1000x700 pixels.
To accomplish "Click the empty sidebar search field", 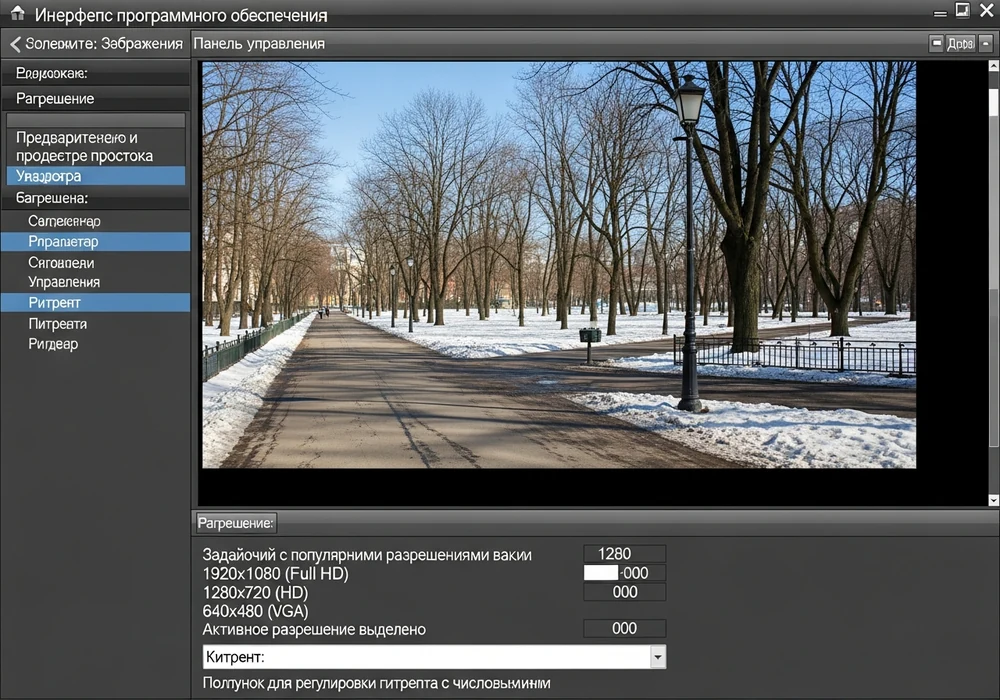I will click(x=96, y=120).
